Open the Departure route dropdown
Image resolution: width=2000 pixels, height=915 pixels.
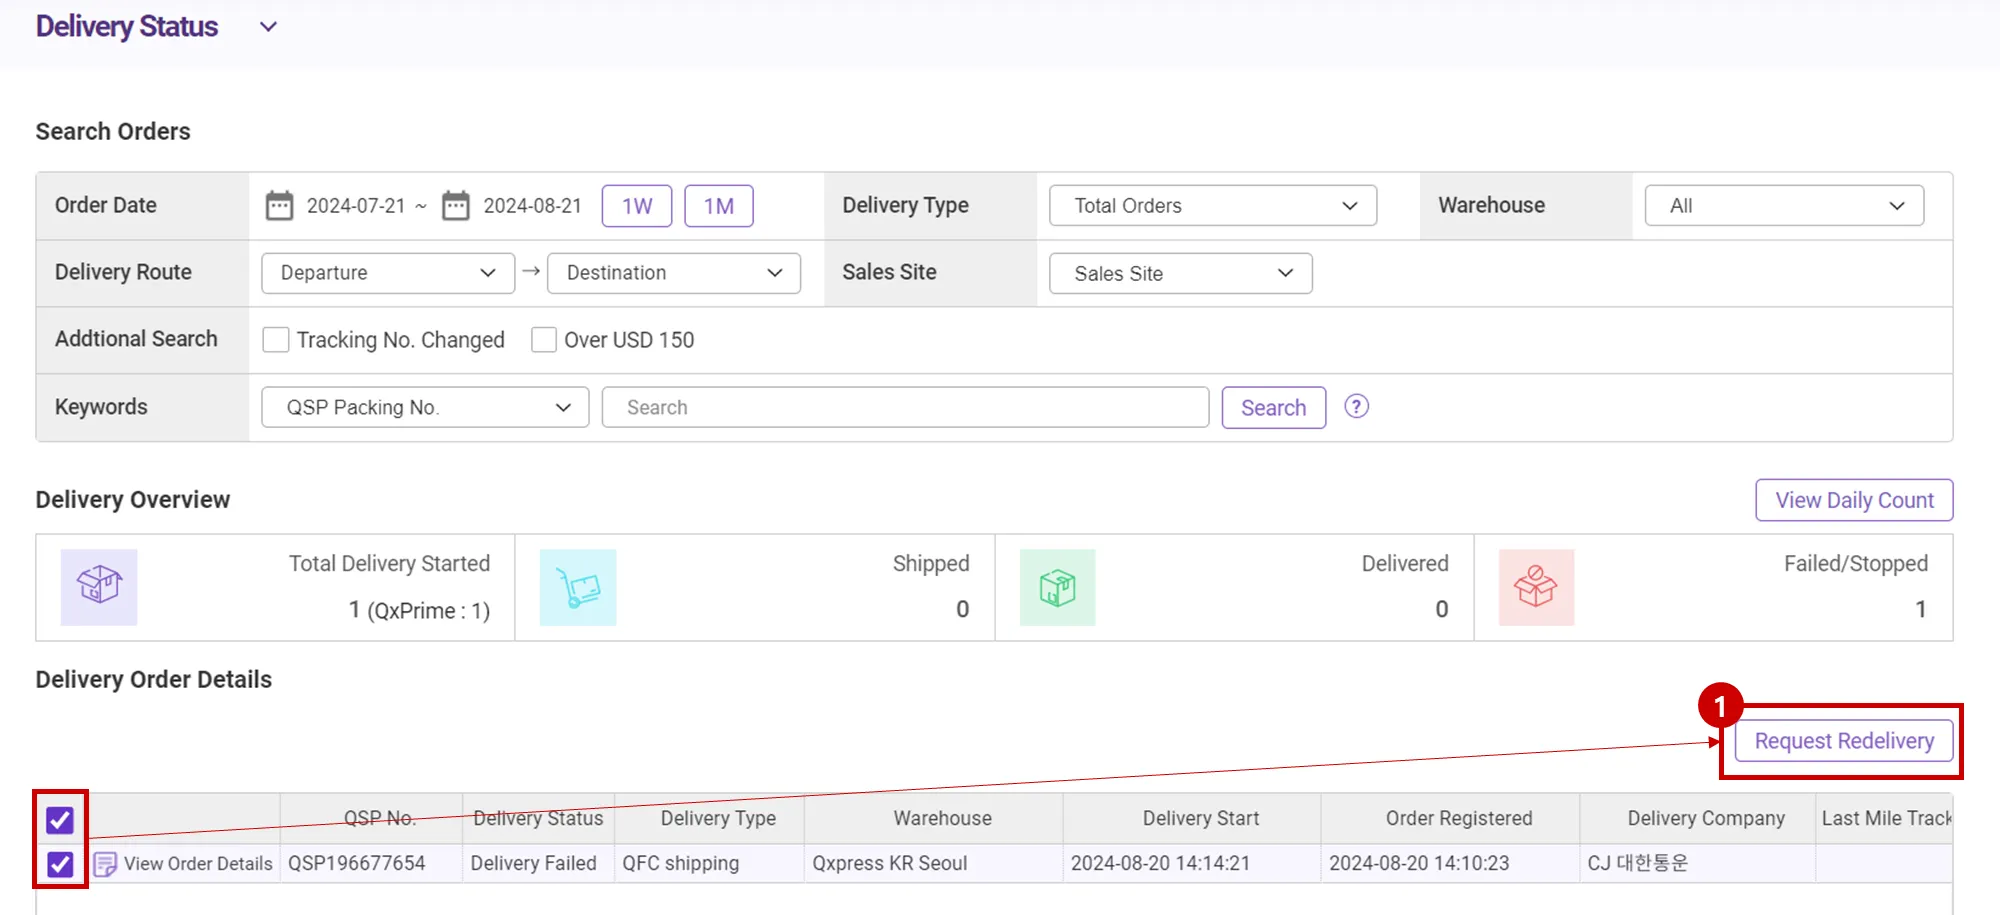coord(387,273)
